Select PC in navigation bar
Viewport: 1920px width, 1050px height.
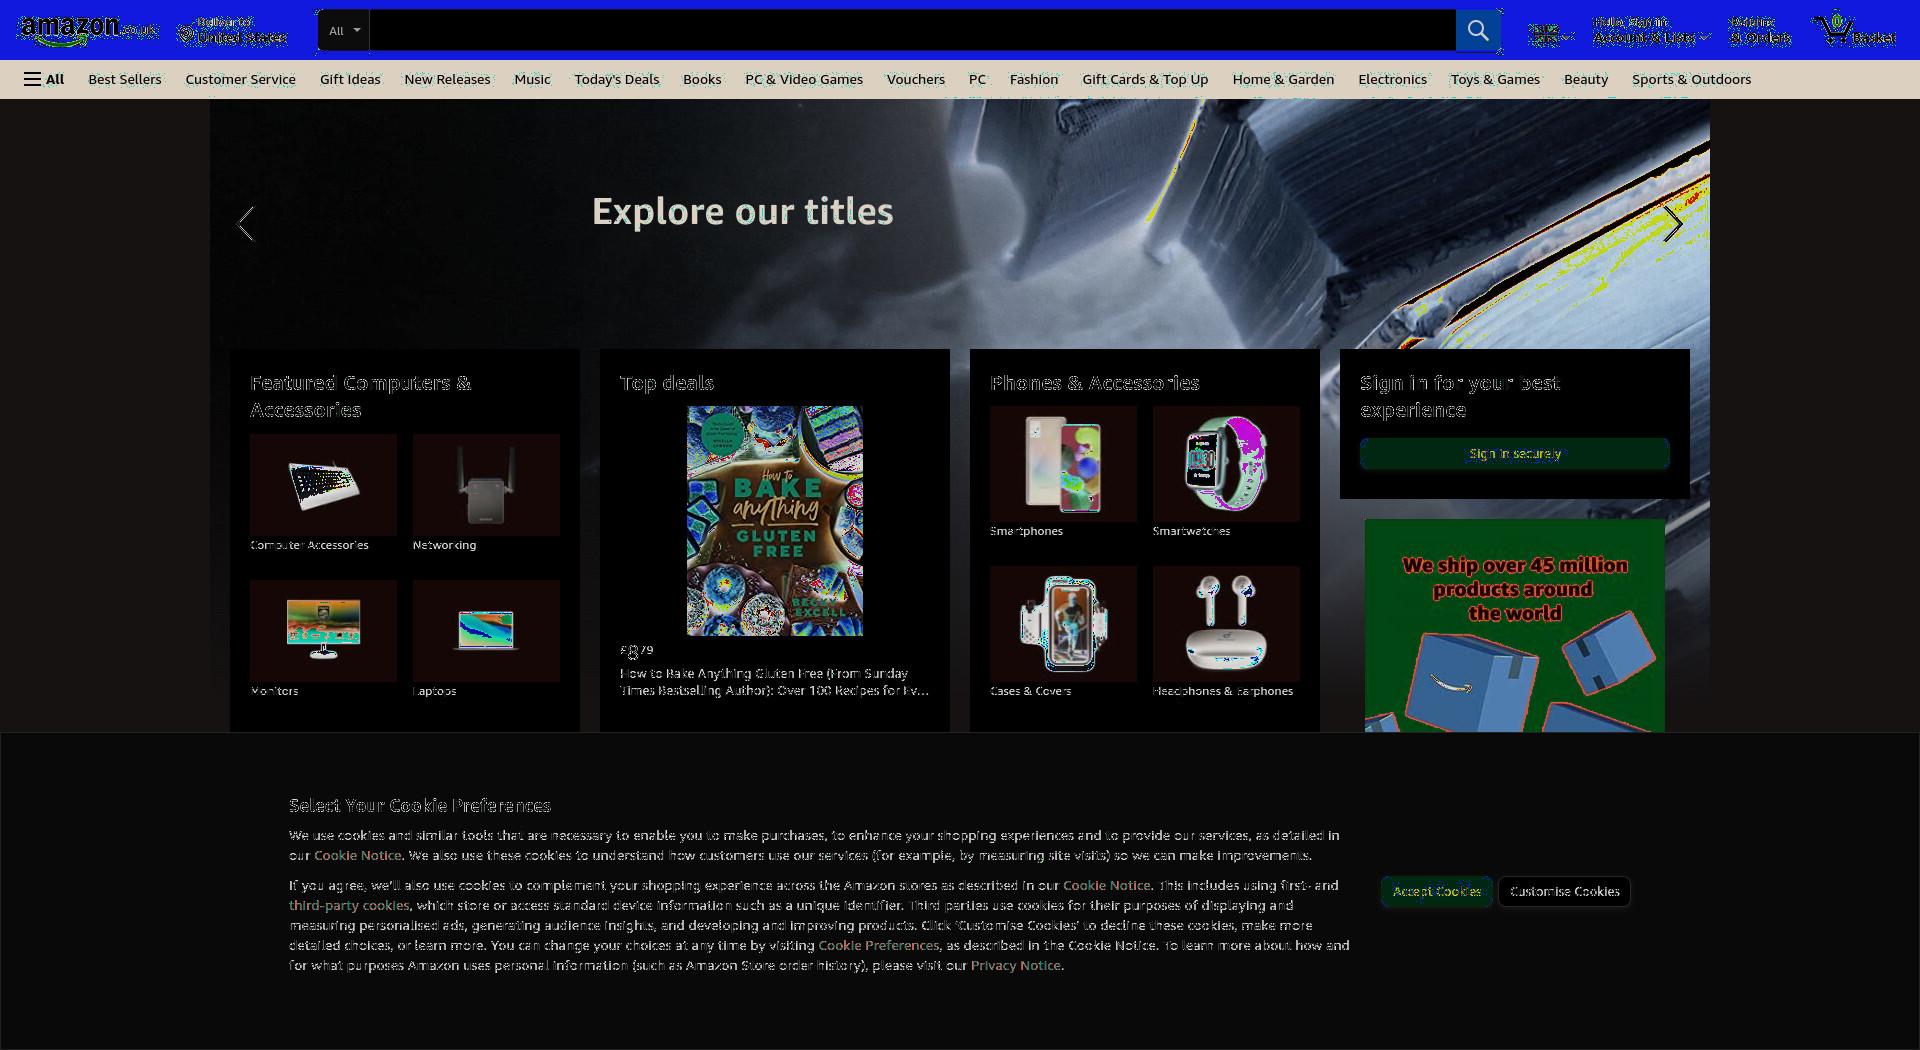977,79
